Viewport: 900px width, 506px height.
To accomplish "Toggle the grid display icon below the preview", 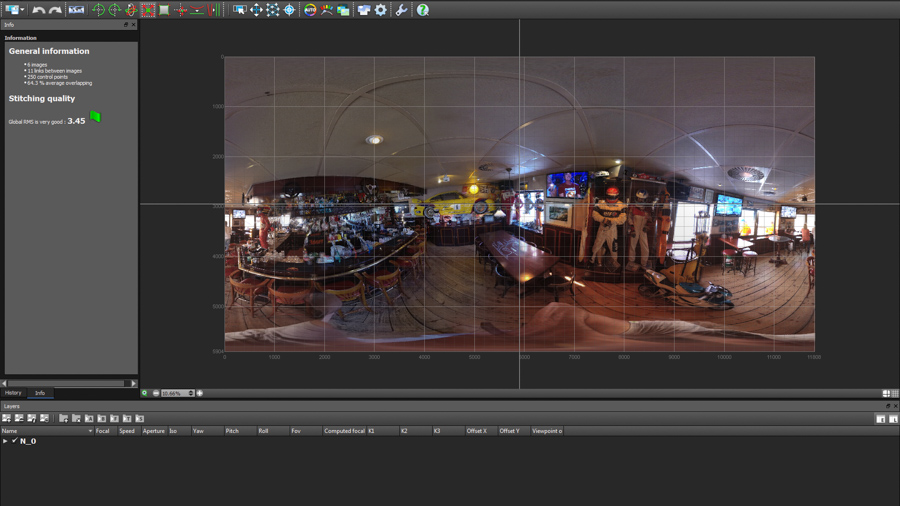I will point(895,393).
